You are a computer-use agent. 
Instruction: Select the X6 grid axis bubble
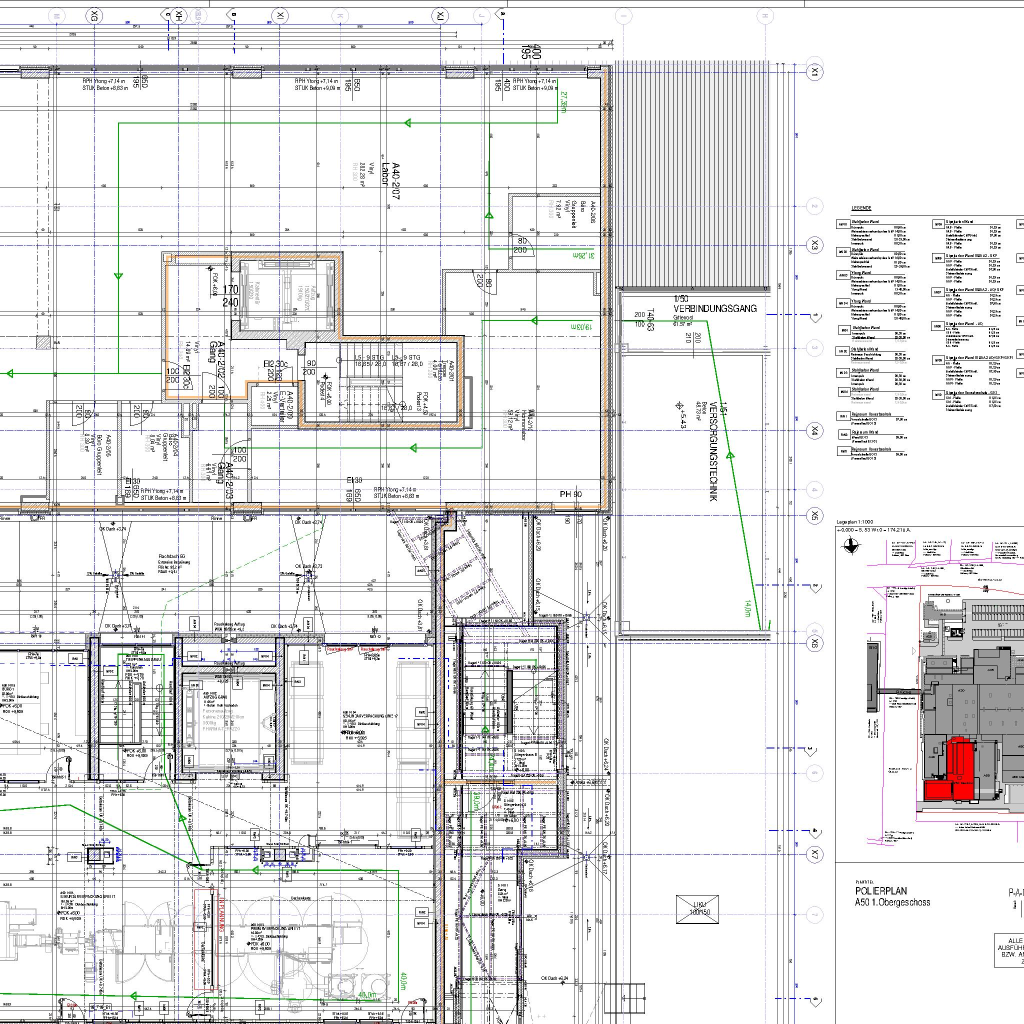tap(816, 643)
